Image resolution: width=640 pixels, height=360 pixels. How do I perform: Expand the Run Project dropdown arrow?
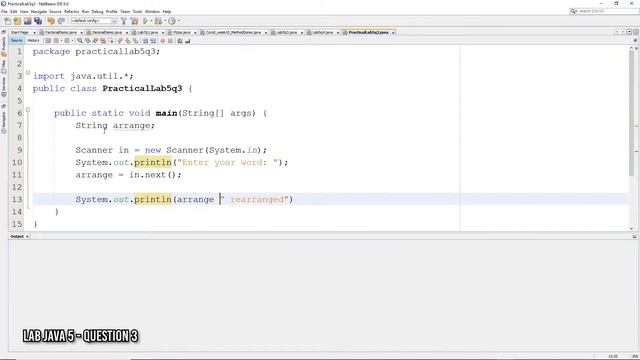pos(151,21)
